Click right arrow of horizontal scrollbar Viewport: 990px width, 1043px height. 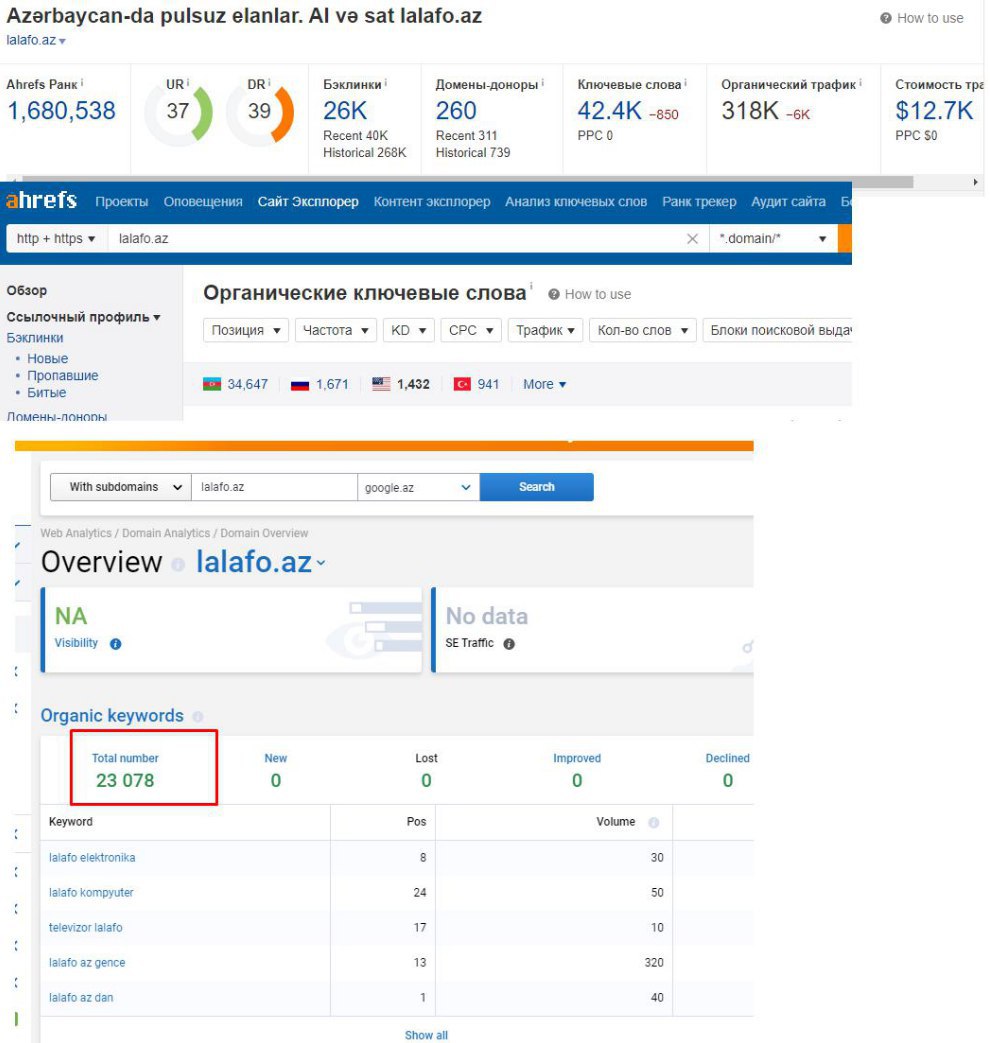975,182
